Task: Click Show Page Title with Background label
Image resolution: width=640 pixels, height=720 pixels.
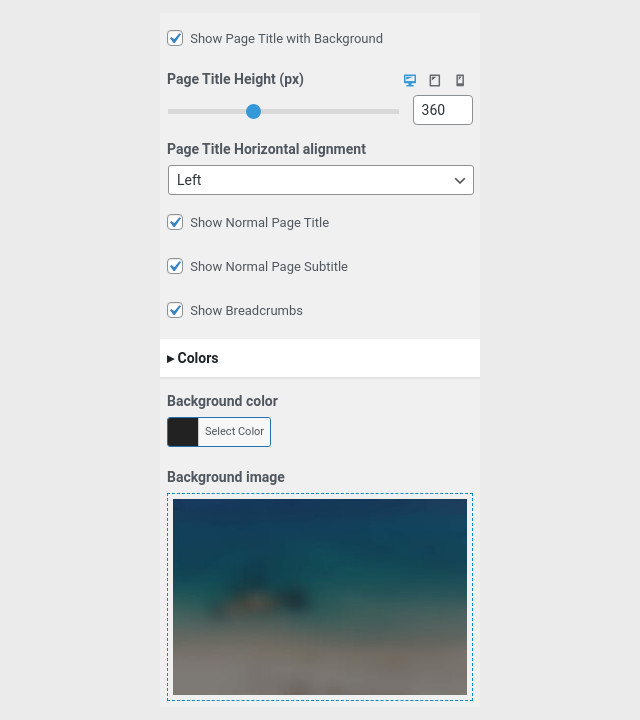Action: (x=286, y=39)
